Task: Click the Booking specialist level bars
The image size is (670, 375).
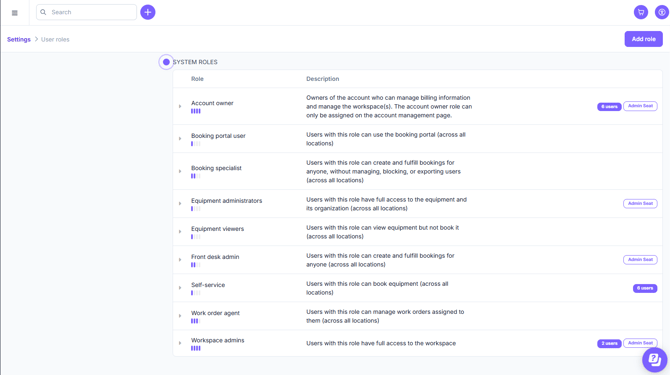Action: click(196, 176)
